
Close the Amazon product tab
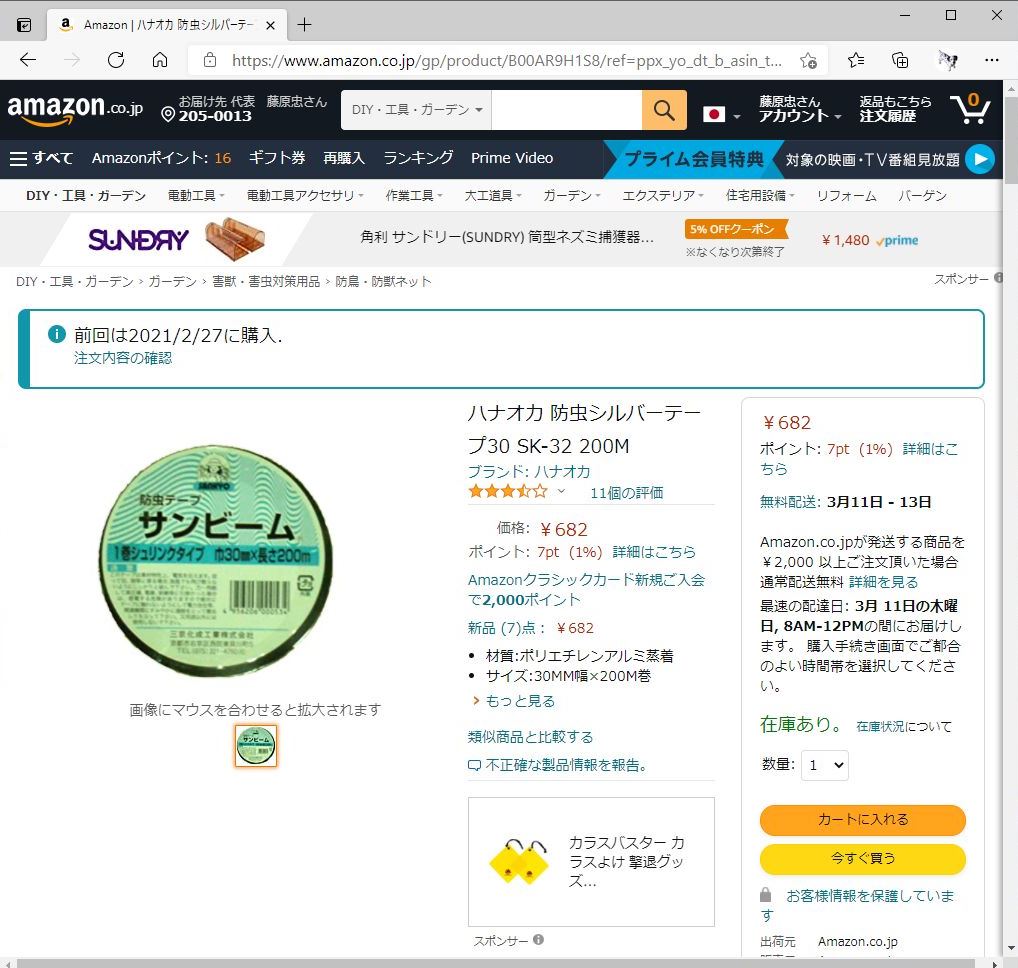(271, 25)
